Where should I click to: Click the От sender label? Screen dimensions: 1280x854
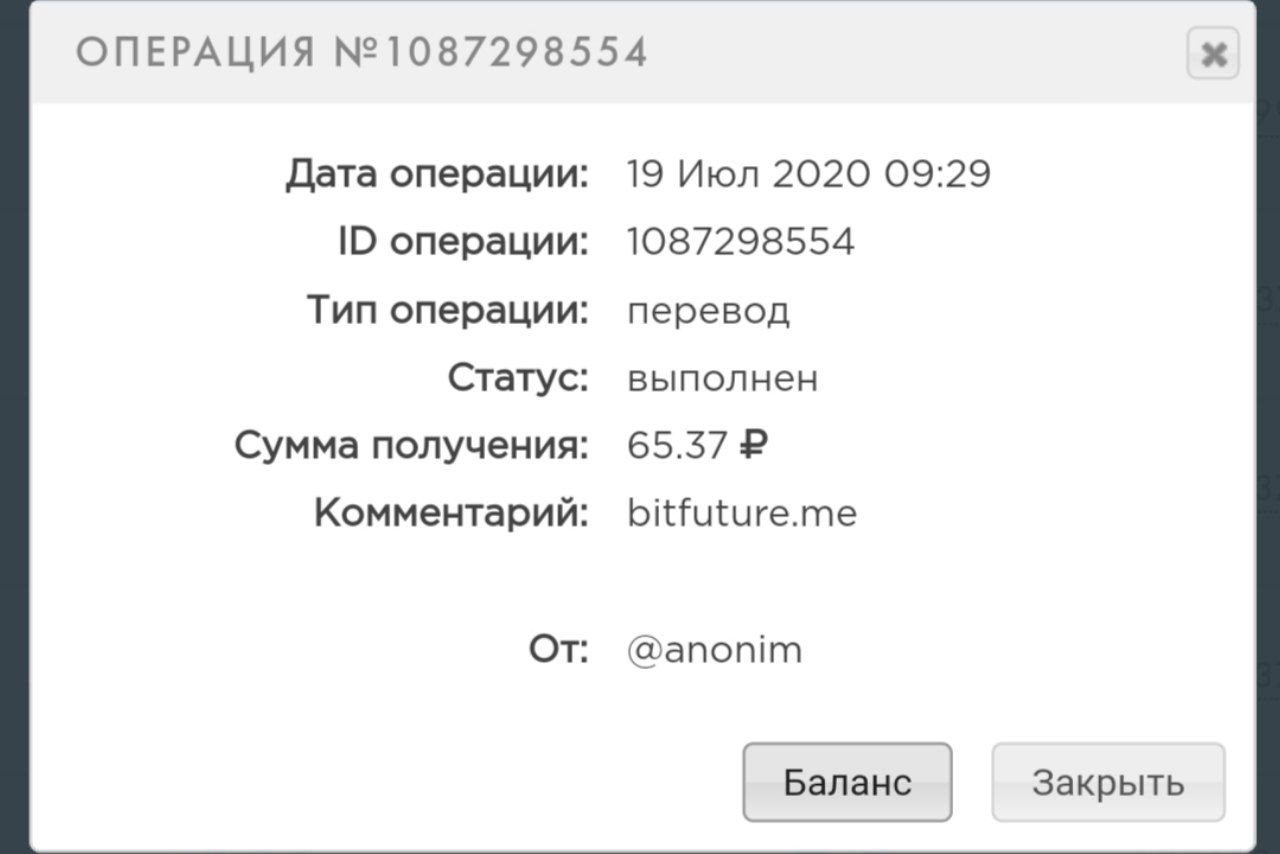pos(559,650)
